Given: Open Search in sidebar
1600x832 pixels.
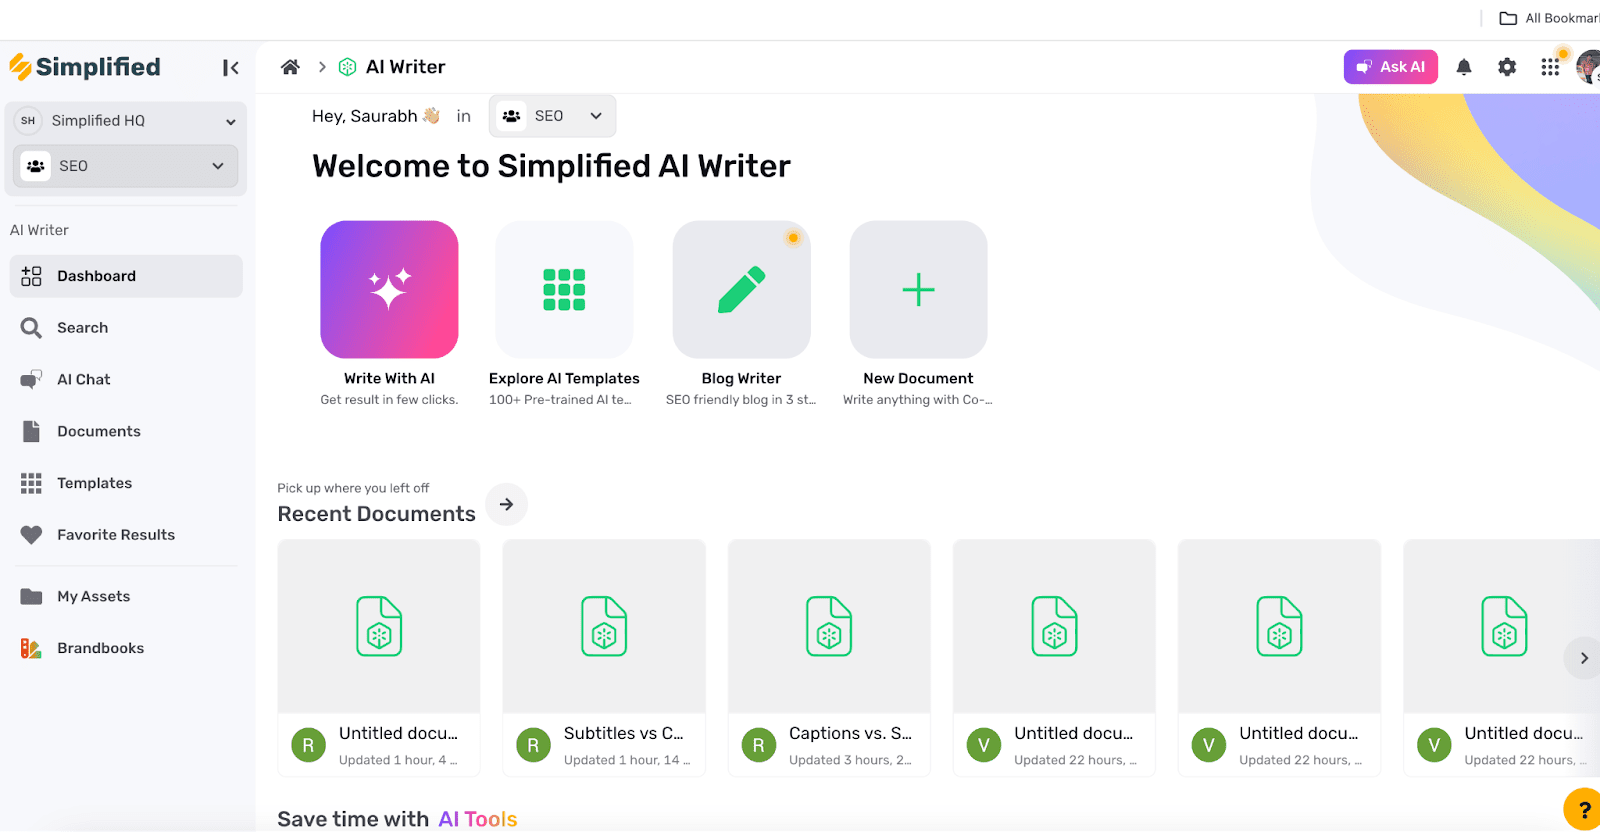Looking at the screenshot, I should [x=126, y=328].
